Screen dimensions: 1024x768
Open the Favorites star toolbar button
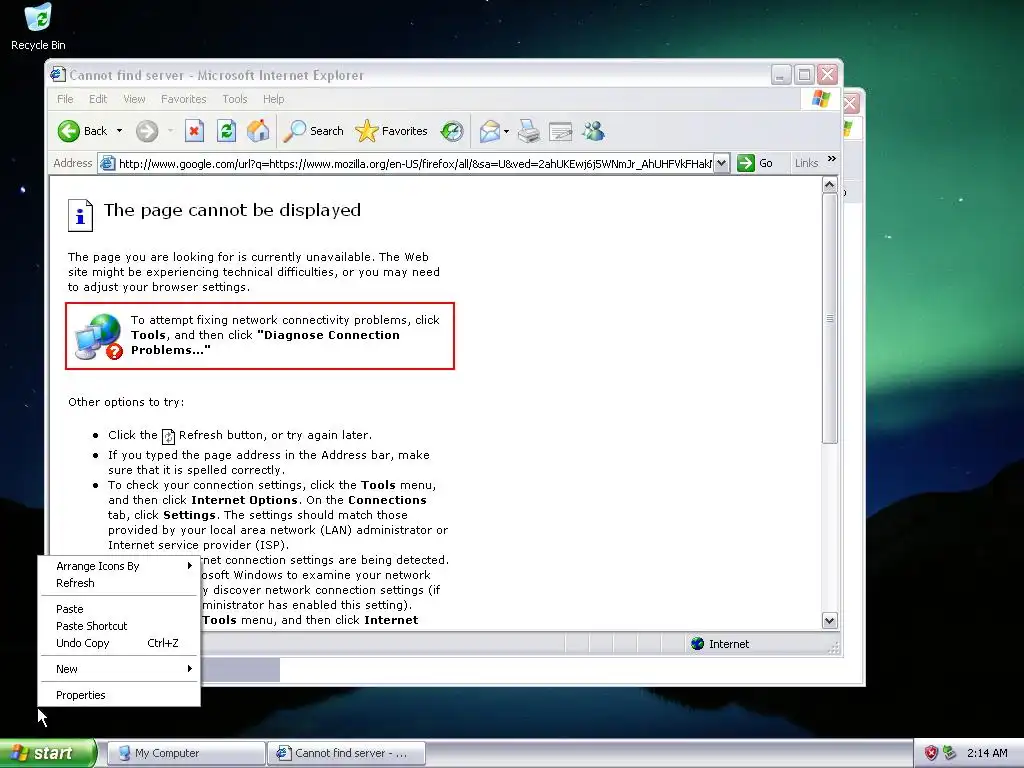point(392,131)
